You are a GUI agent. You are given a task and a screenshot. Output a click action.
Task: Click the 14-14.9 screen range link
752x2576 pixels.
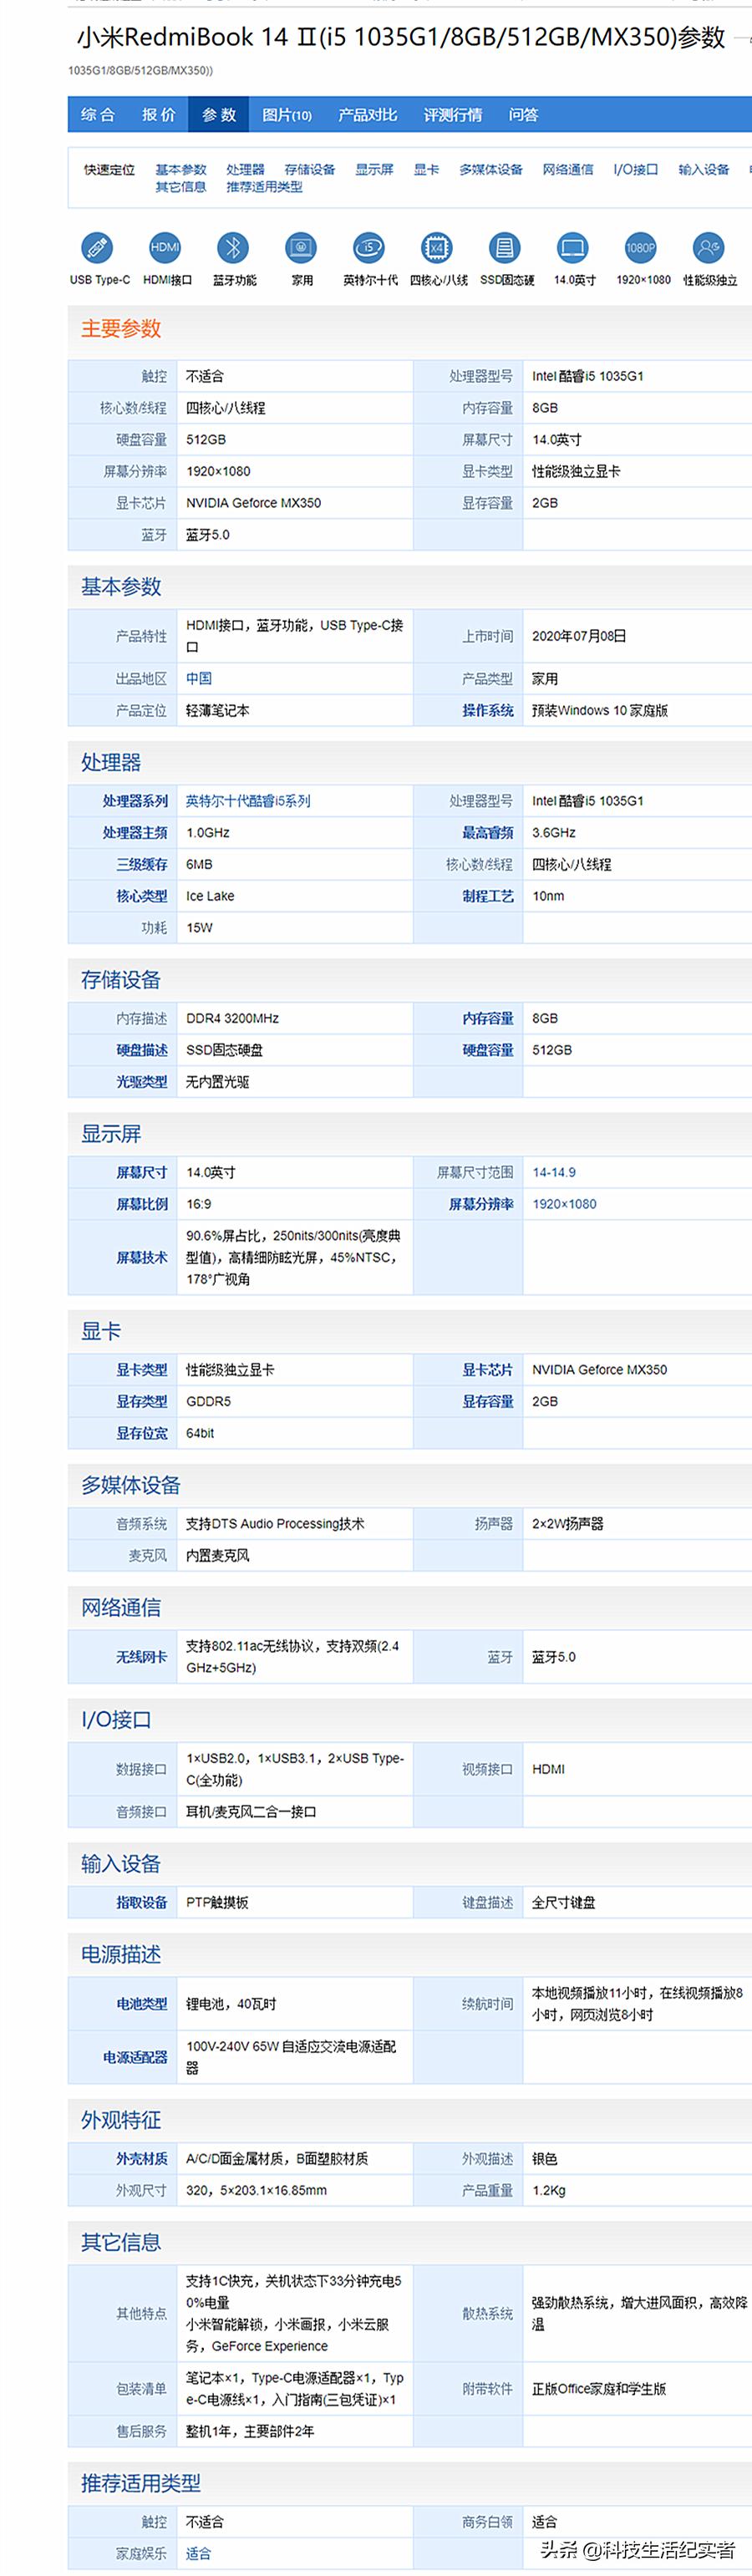554,1172
